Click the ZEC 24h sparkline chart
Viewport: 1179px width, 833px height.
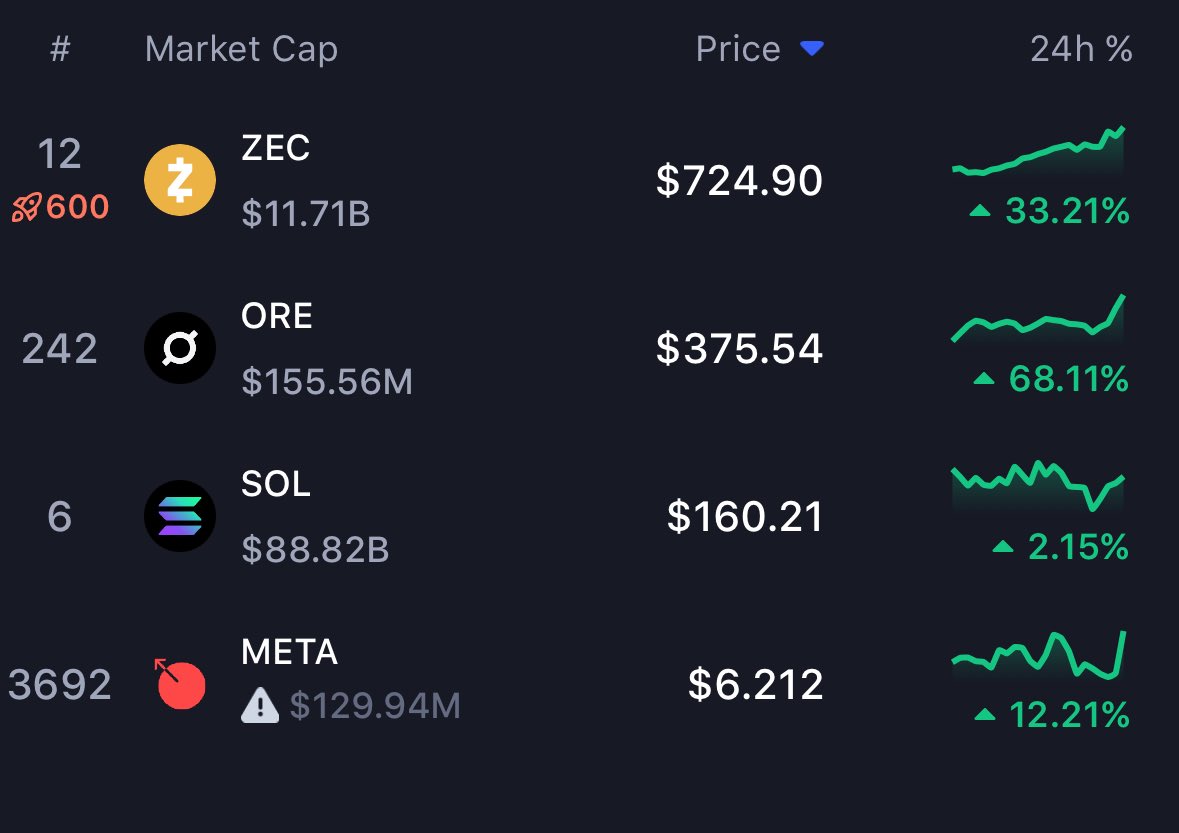point(1038,153)
